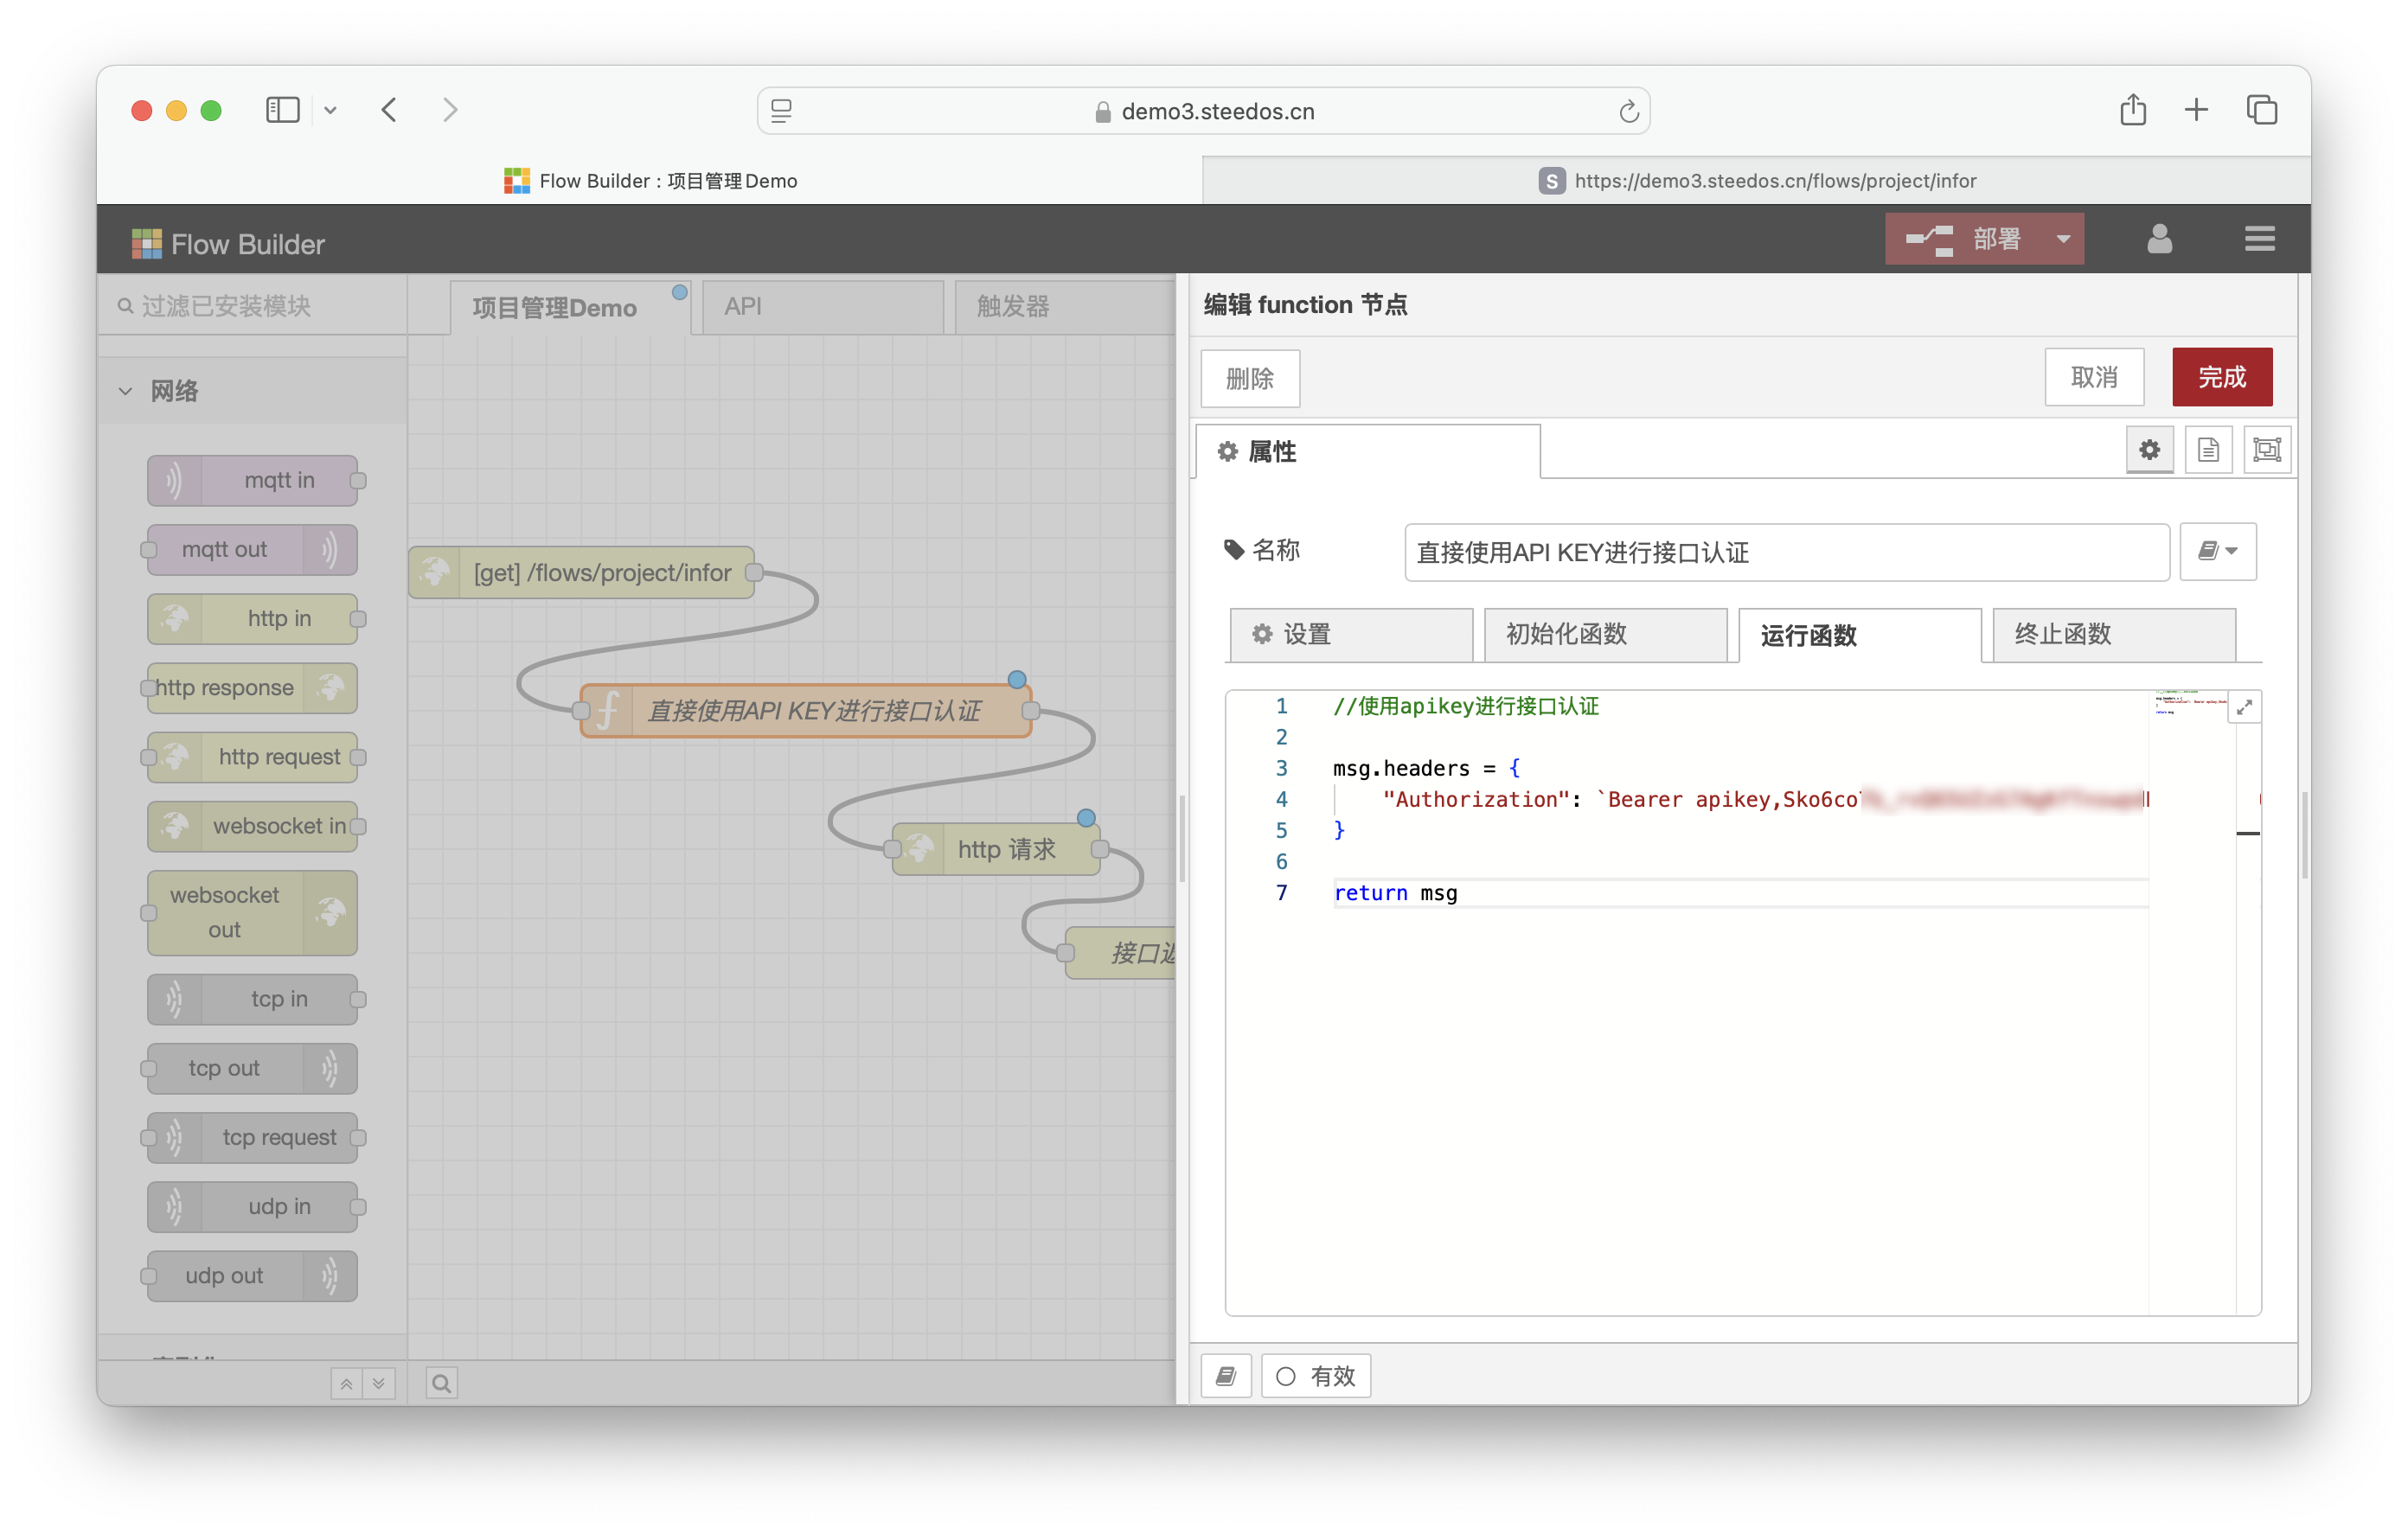This screenshot has height=1534, width=2408.
Task: Go back with the browser back arrow
Action: (x=390, y=110)
